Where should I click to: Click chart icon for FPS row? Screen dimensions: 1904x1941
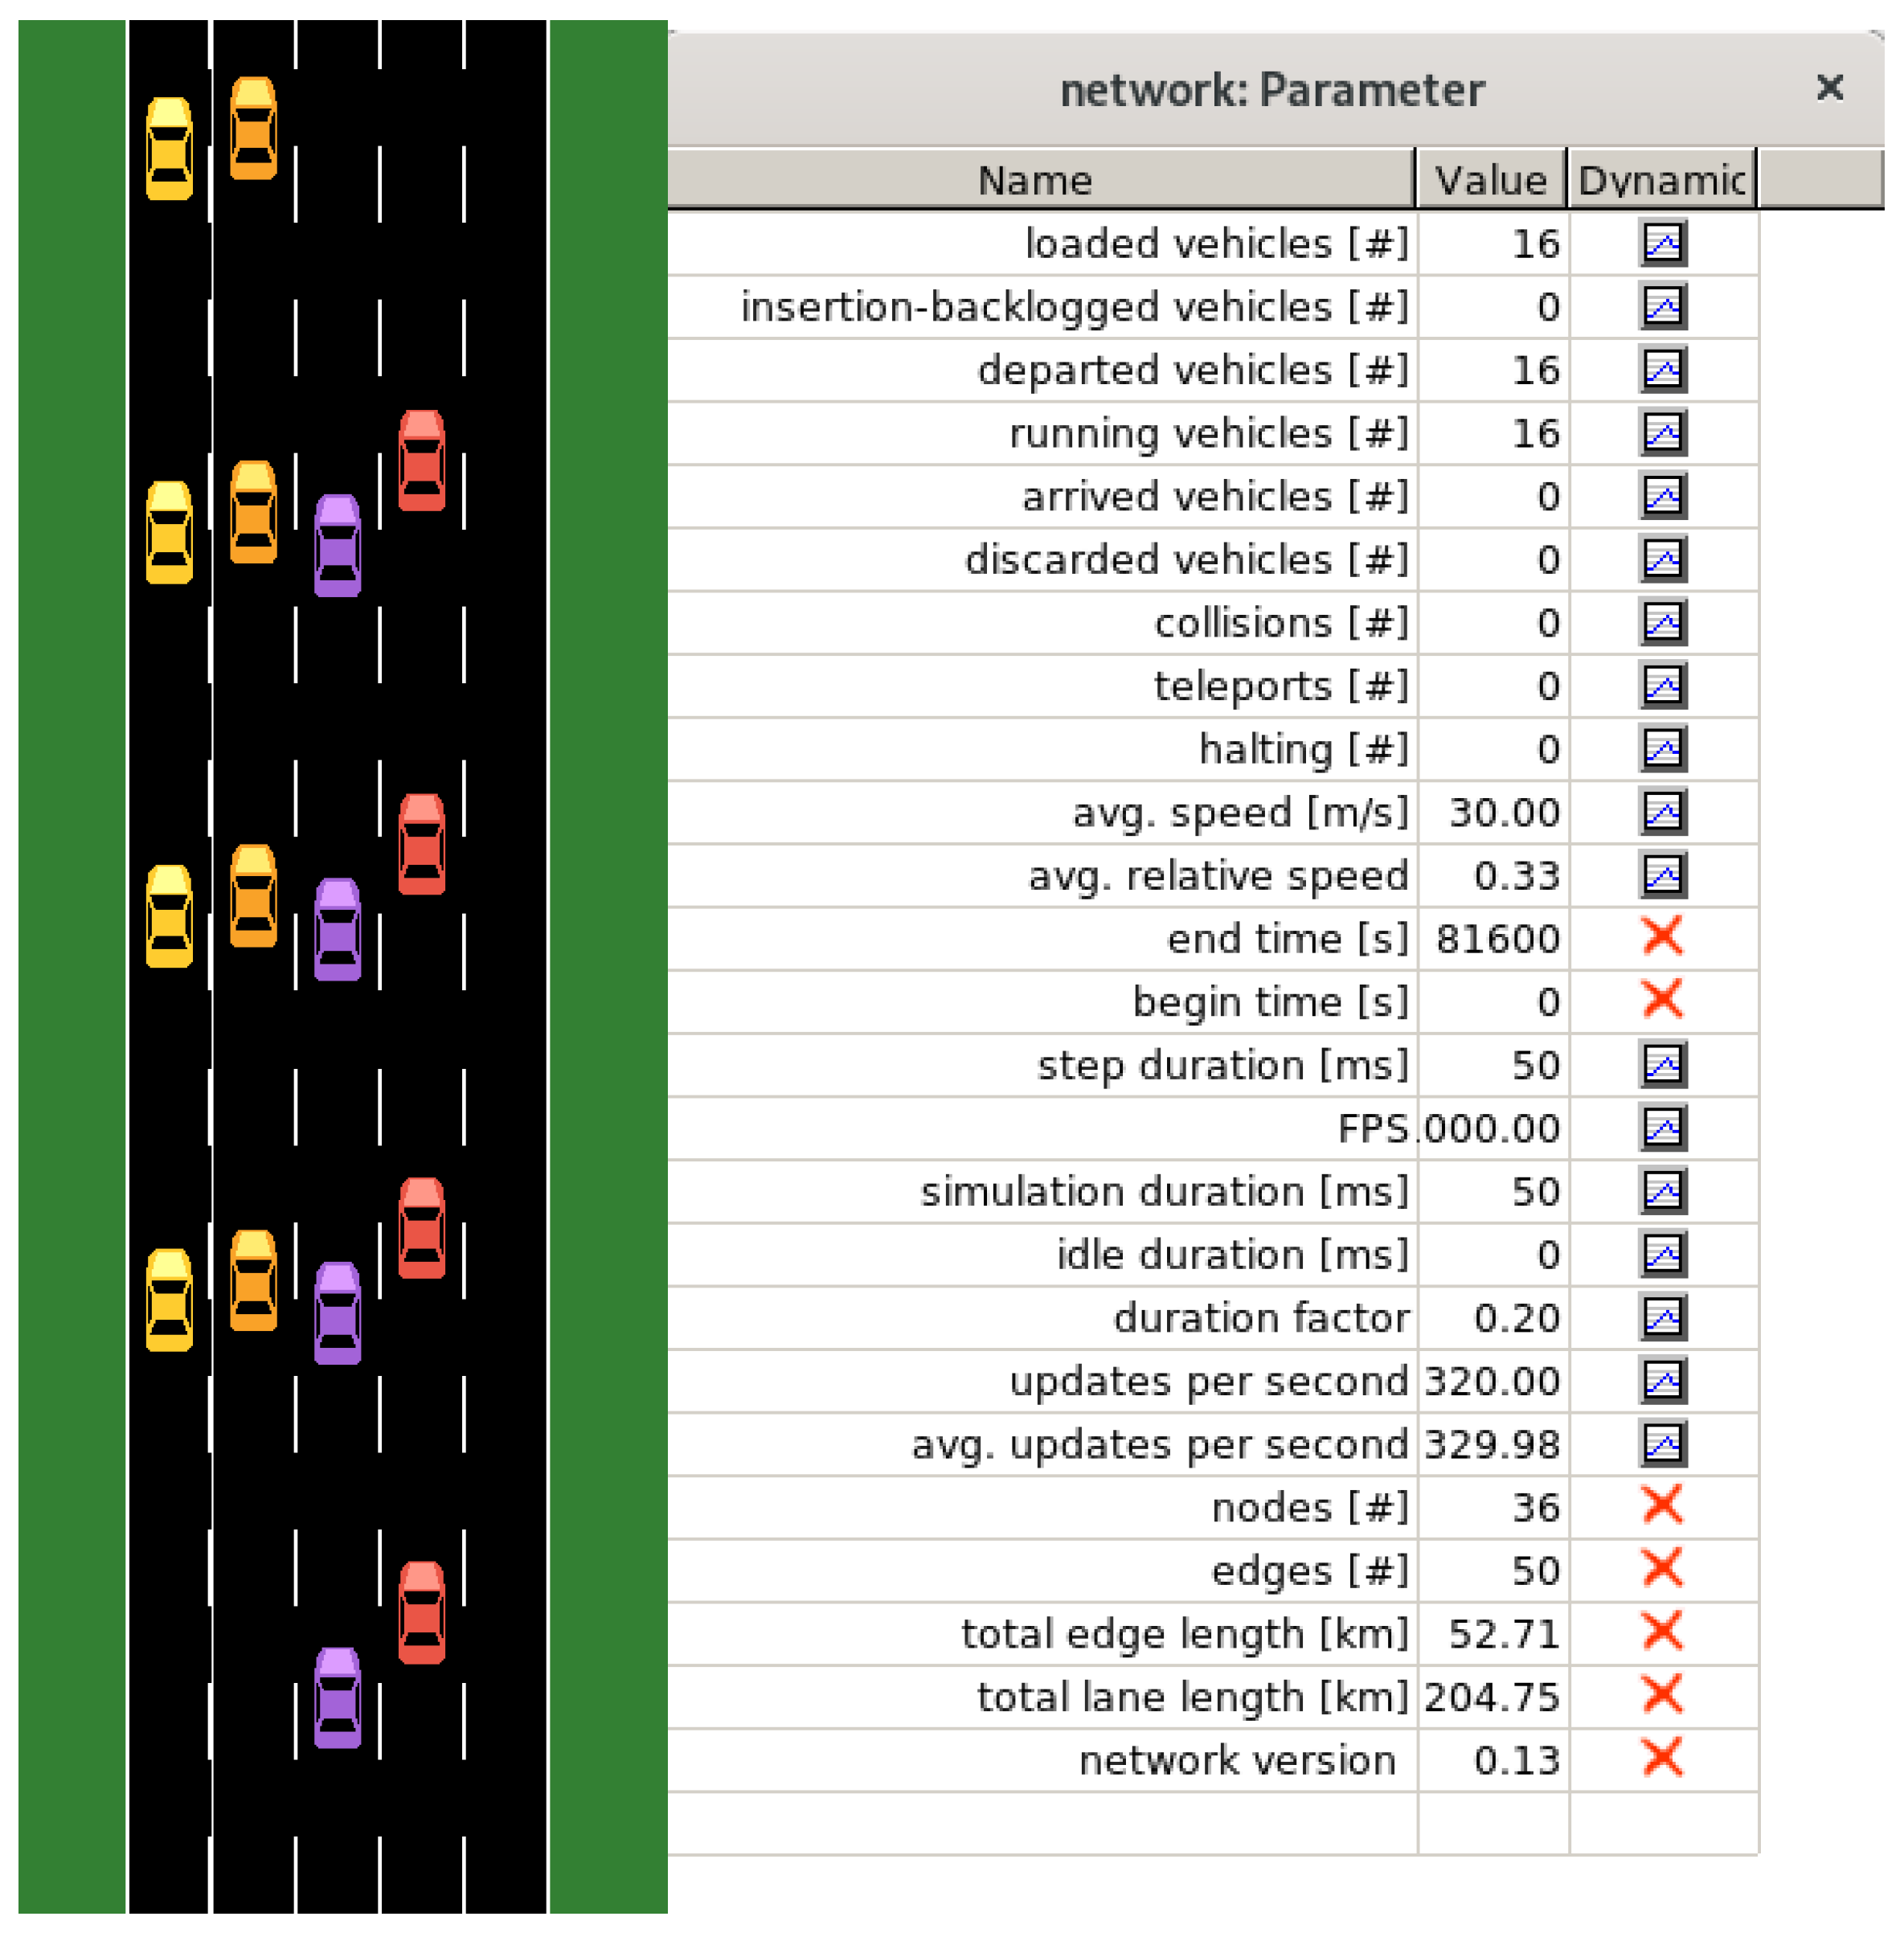click(1662, 1128)
